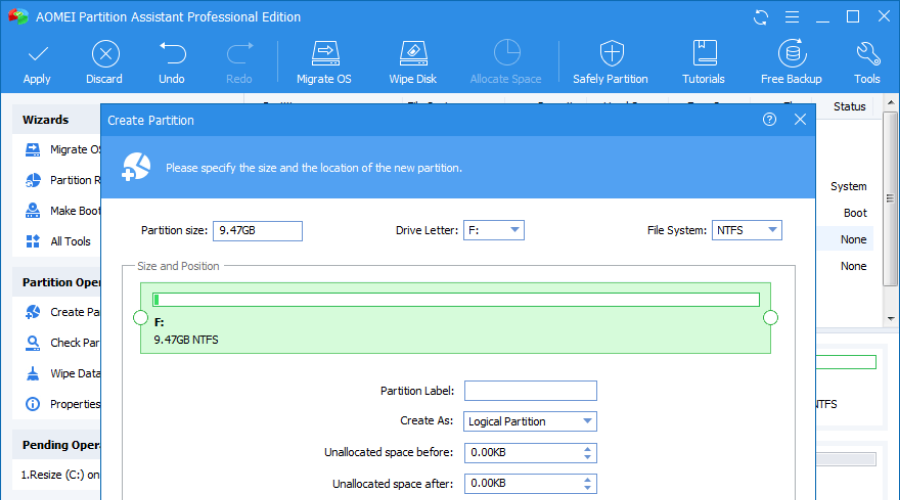The height and width of the screenshot is (500, 900).
Task: Open the hamburger menu in title bar
Action: tap(792, 17)
